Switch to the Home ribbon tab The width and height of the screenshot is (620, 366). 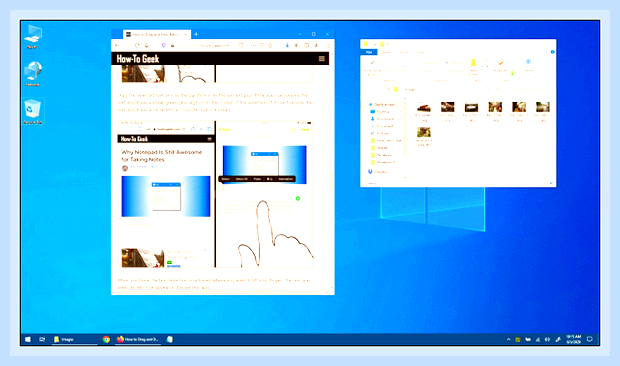tap(386, 52)
